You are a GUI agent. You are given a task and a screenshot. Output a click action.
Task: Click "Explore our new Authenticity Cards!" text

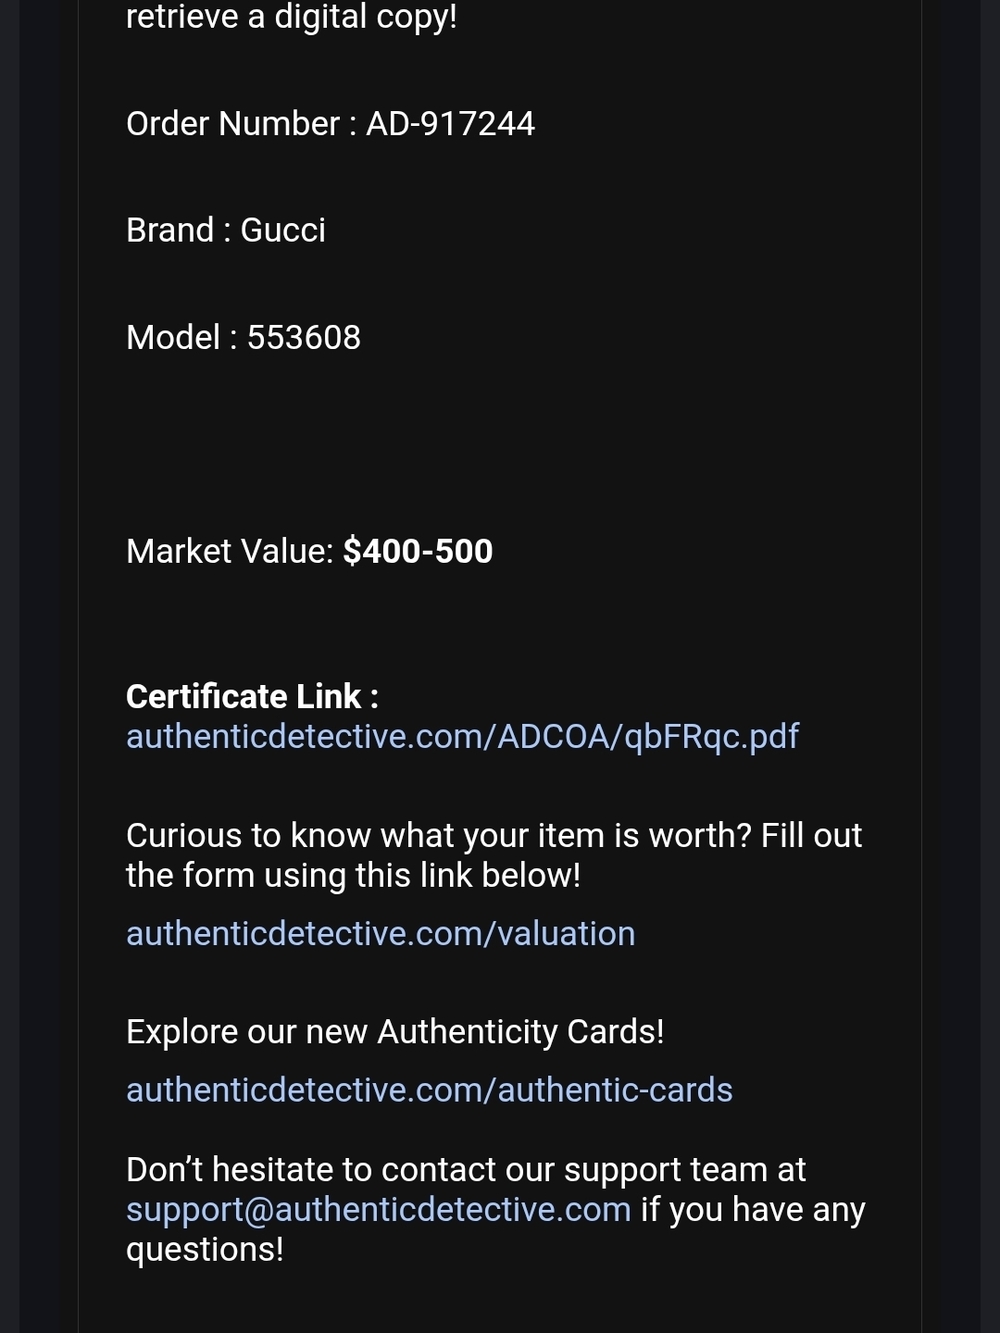(x=395, y=1032)
